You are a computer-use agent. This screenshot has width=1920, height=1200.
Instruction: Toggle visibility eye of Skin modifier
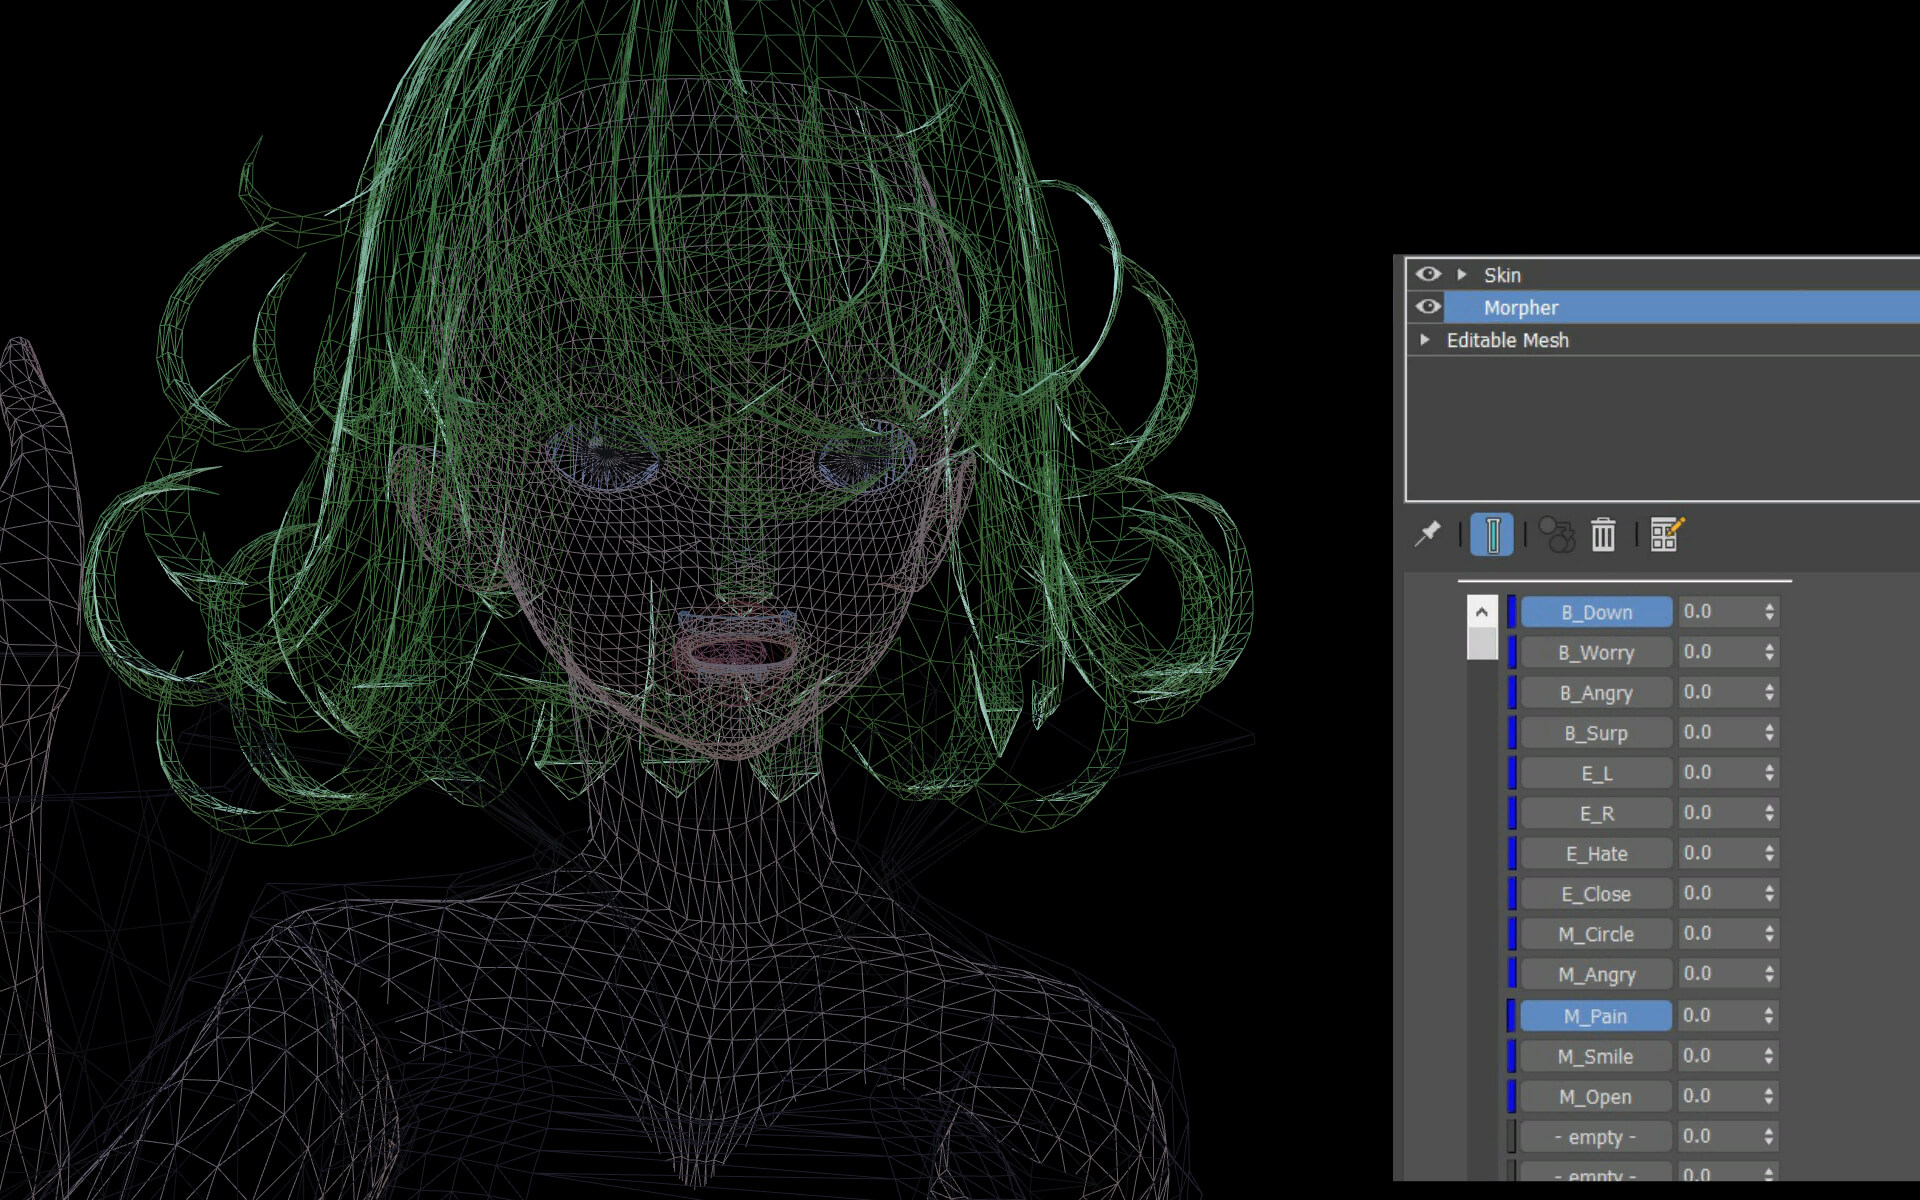tap(1428, 274)
